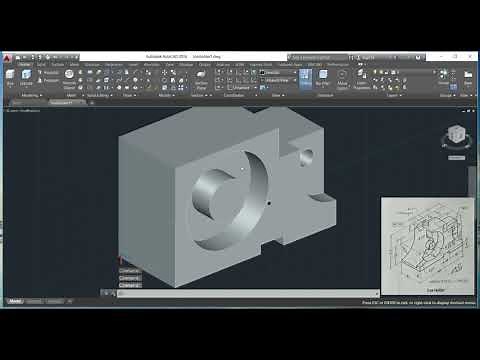The image size is (480, 360).
Task: Toggle Group Selection on/off
Action: point(453,88)
